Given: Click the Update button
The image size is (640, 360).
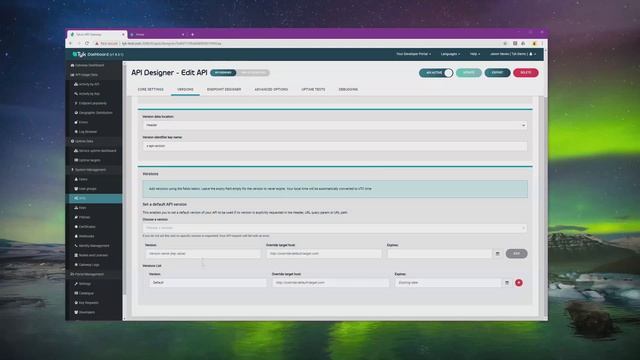Looking at the screenshot, I should [x=469, y=73].
